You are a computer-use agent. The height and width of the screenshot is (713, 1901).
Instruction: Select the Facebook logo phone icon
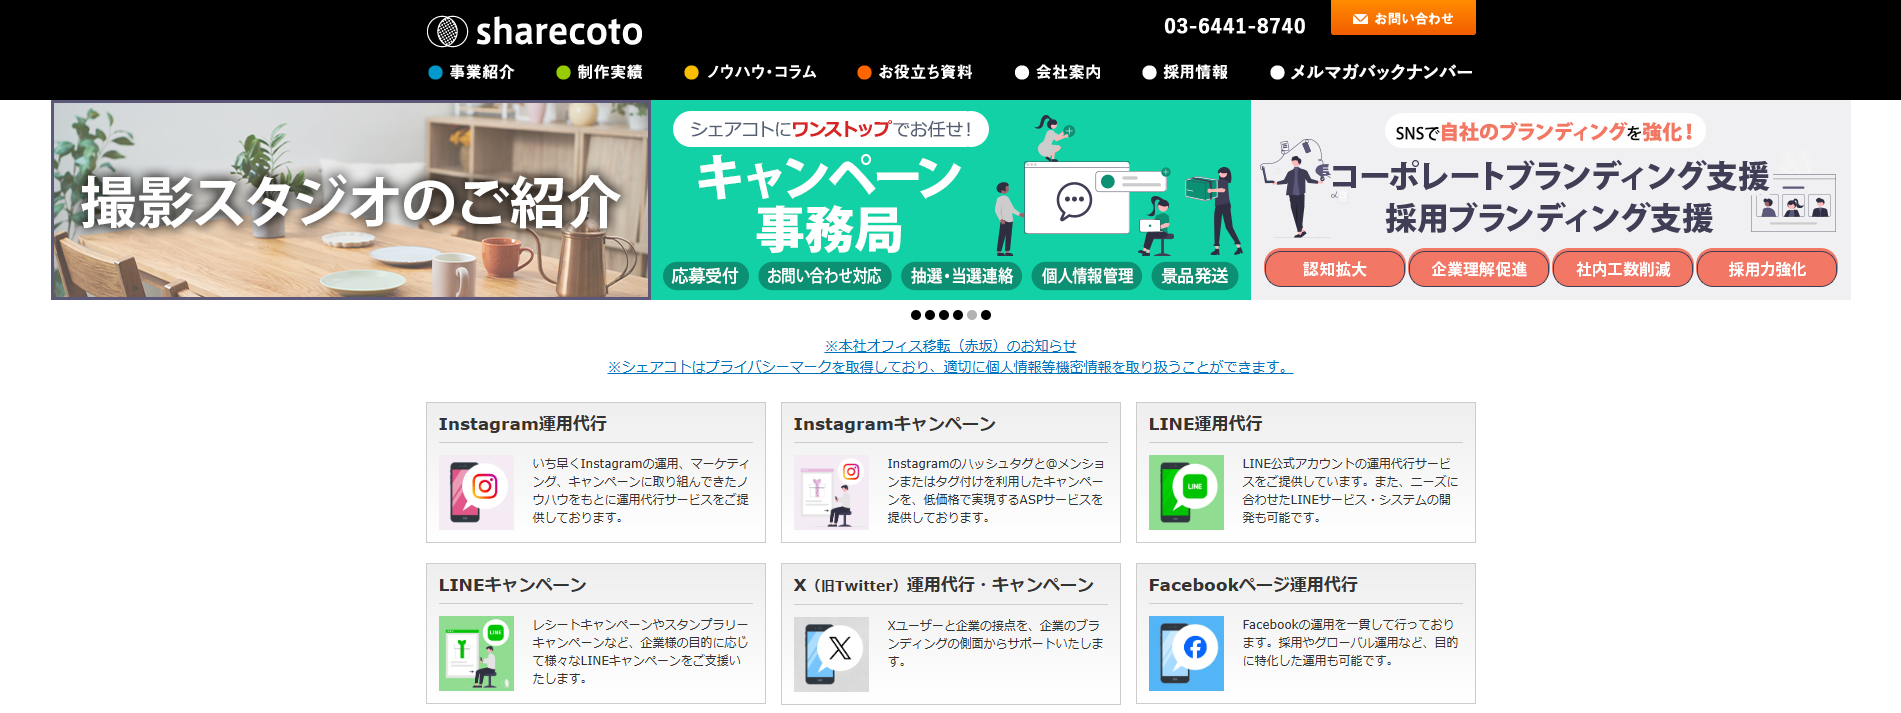[x=1186, y=653]
